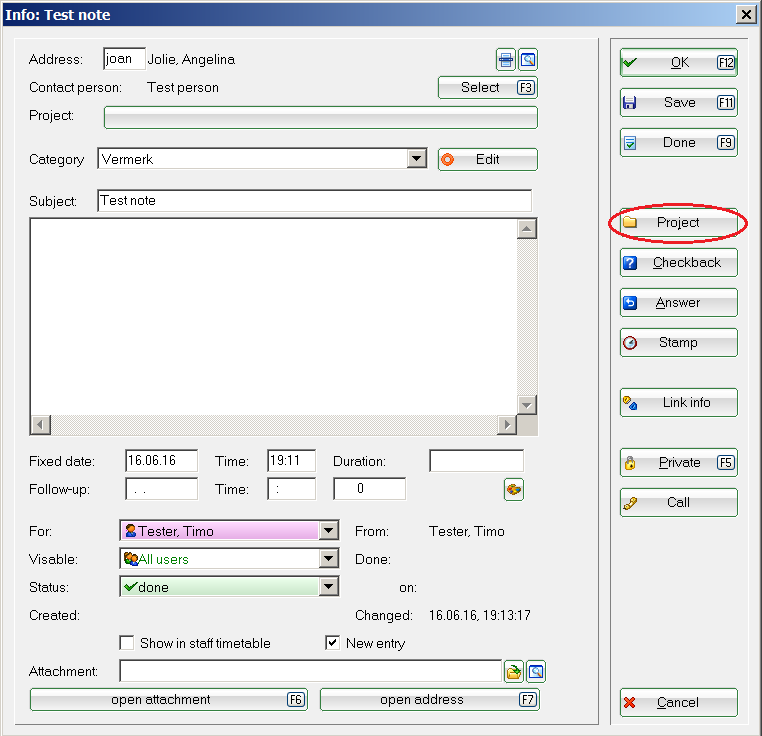The width and height of the screenshot is (762, 736).
Task: Click the print icon beside the address
Action: click(x=507, y=60)
